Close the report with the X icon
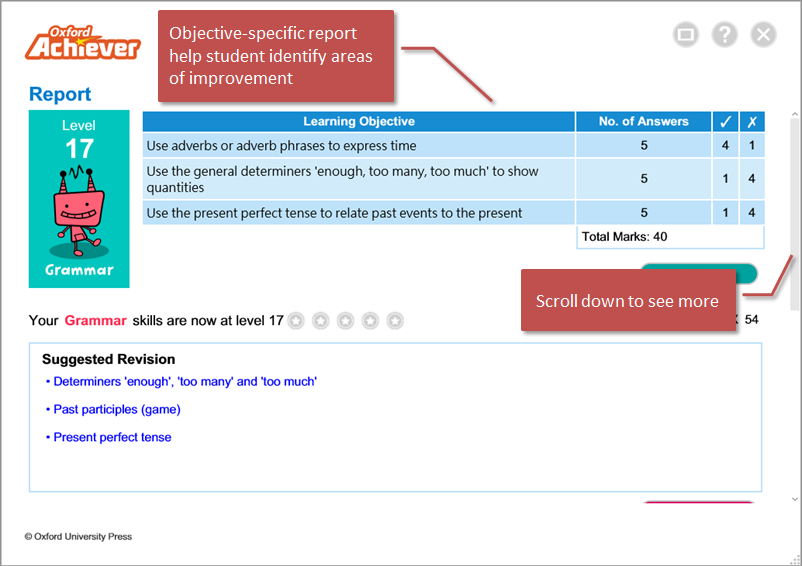Viewport: 802px width, 566px height. click(x=763, y=34)
